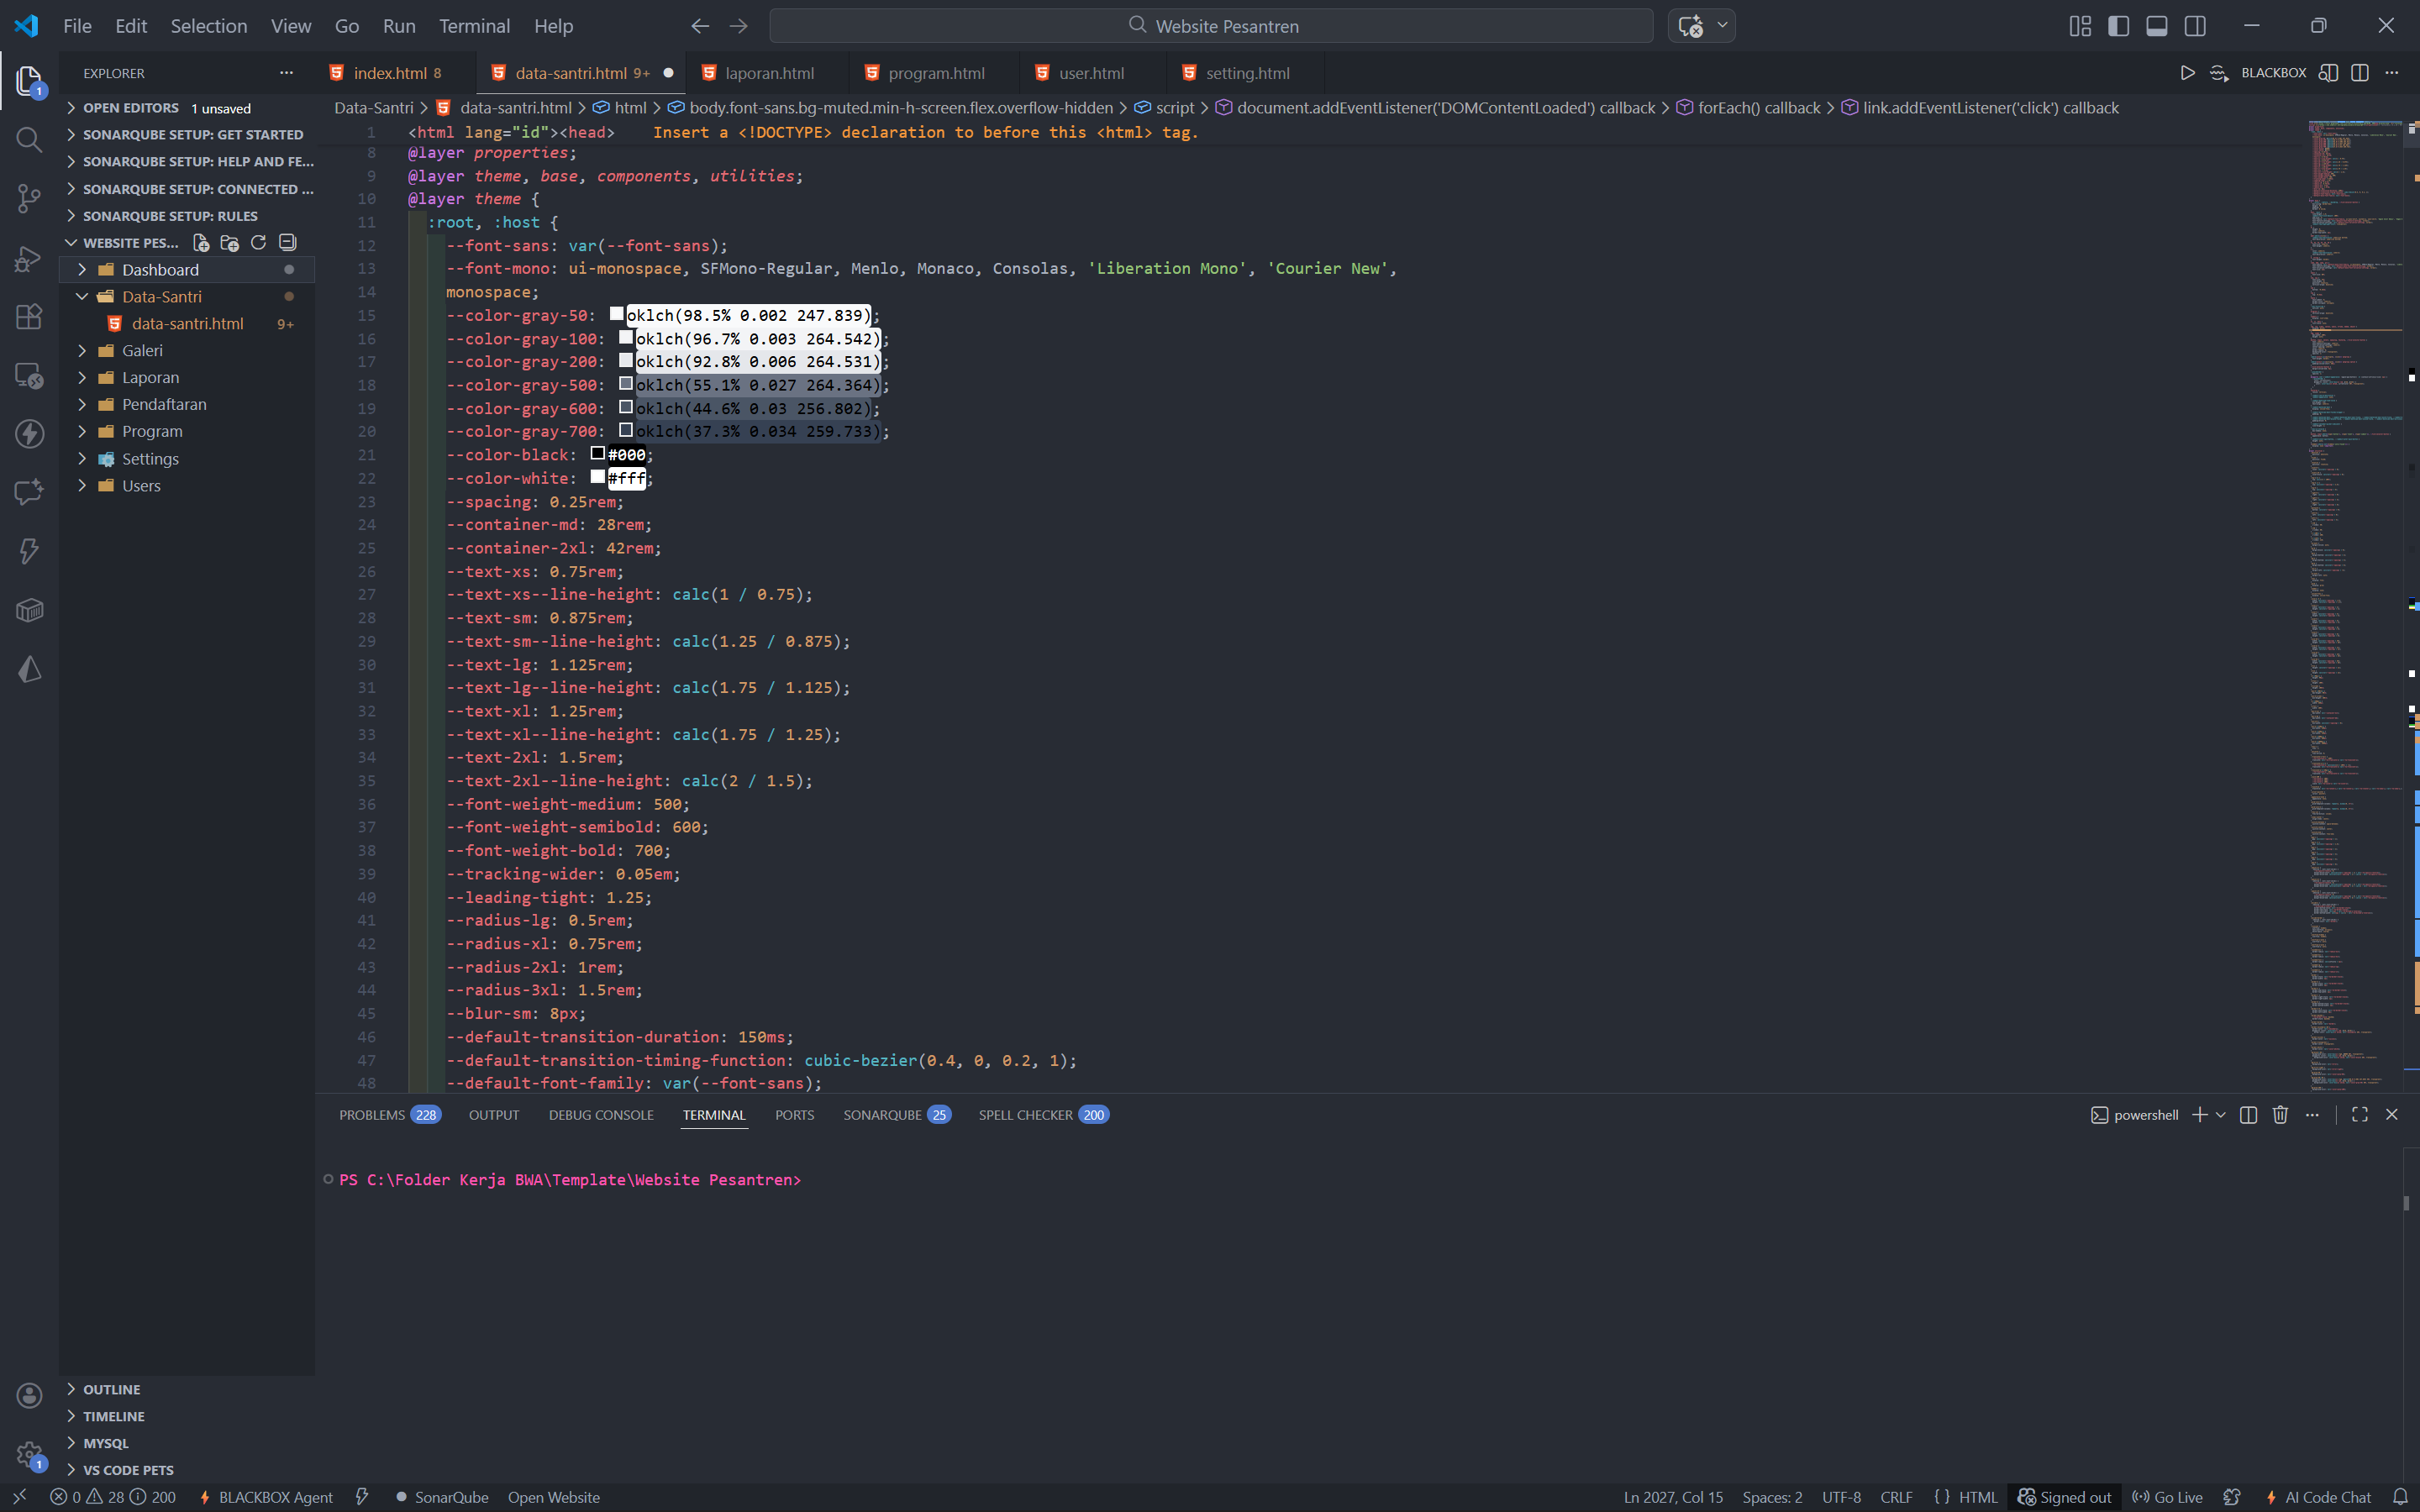Screen dimensions: 2420x1512
Task: Open the Source Control view
Action: (x=29, y=198)
